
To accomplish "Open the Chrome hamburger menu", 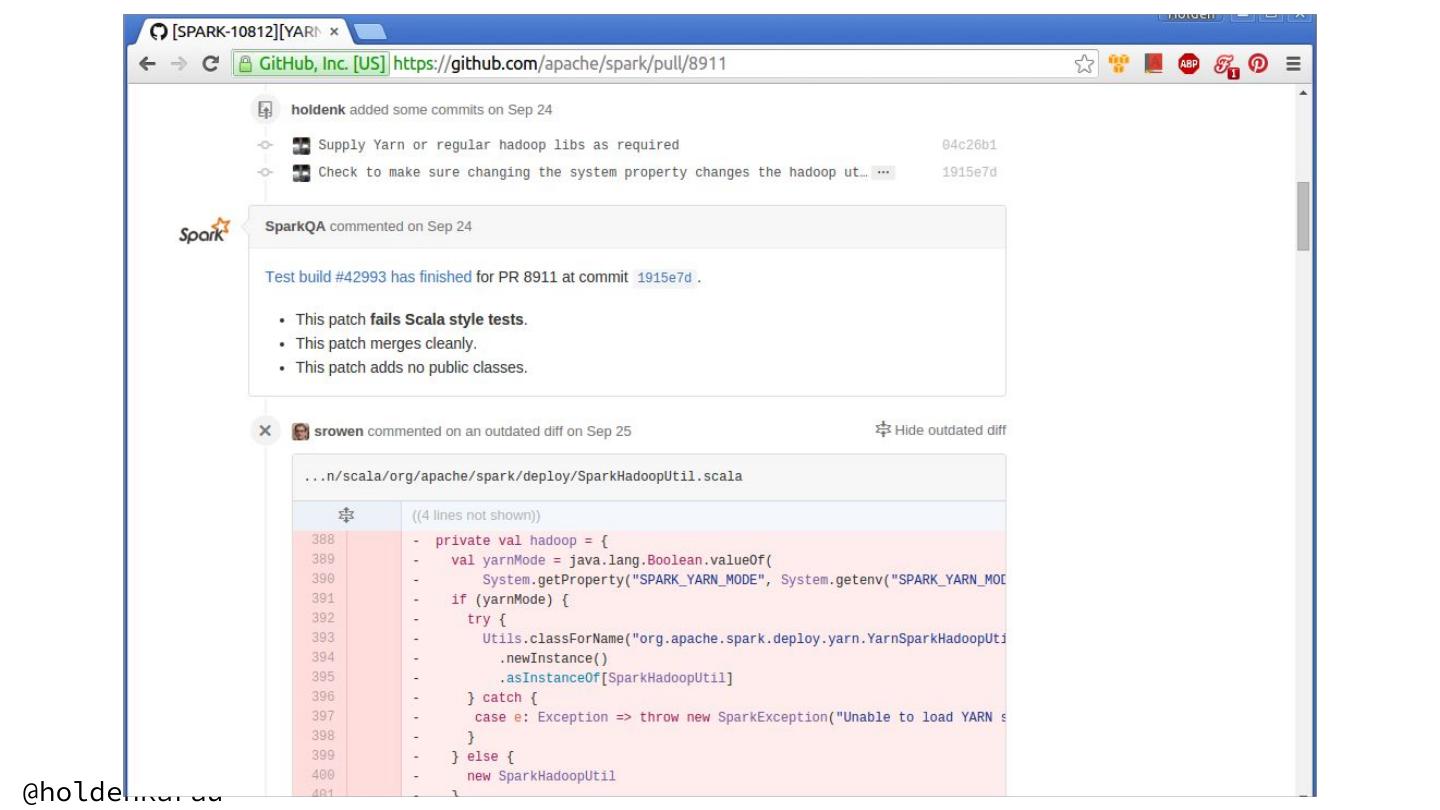I will (1293, 64).
